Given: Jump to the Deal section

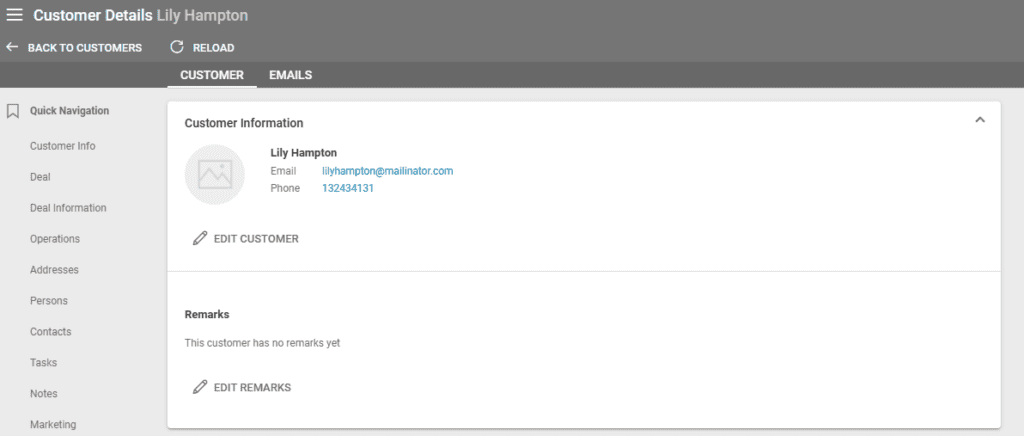Looking at the screenshot, I should [40, 177].
